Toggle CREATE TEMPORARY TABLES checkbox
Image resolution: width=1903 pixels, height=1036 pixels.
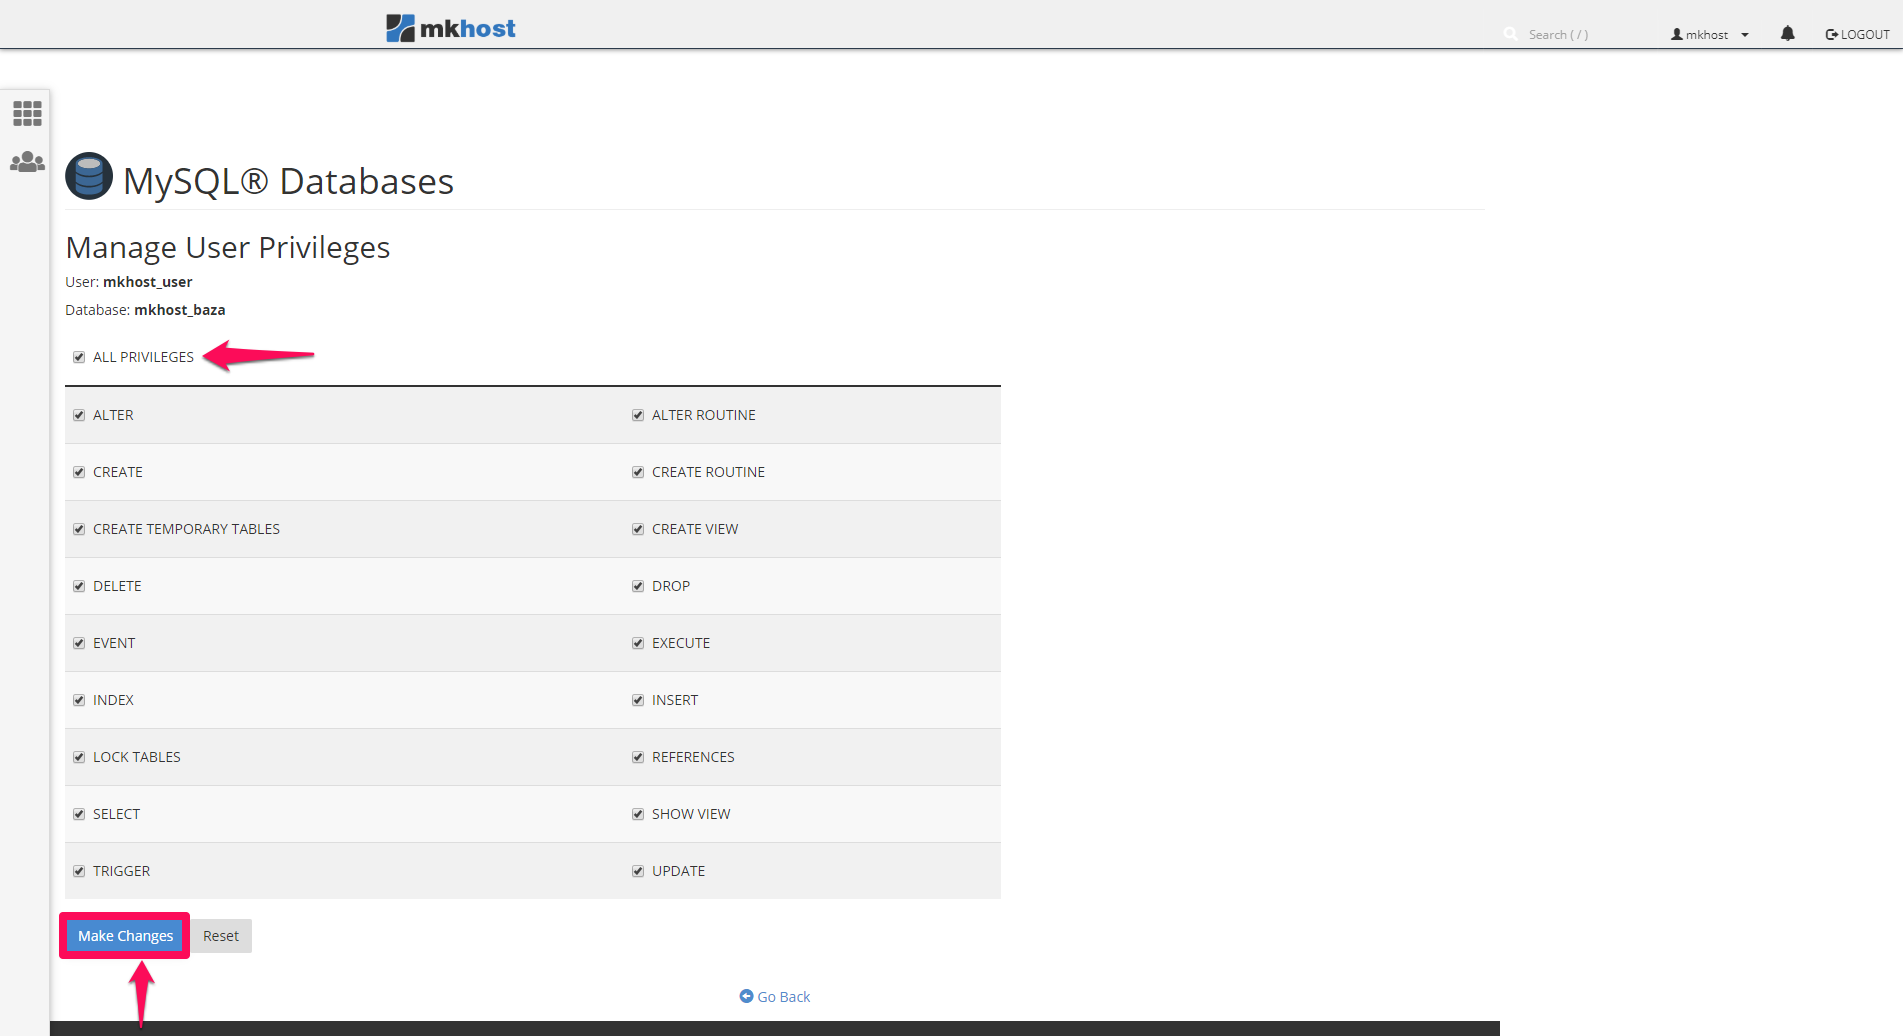(79, 529)
